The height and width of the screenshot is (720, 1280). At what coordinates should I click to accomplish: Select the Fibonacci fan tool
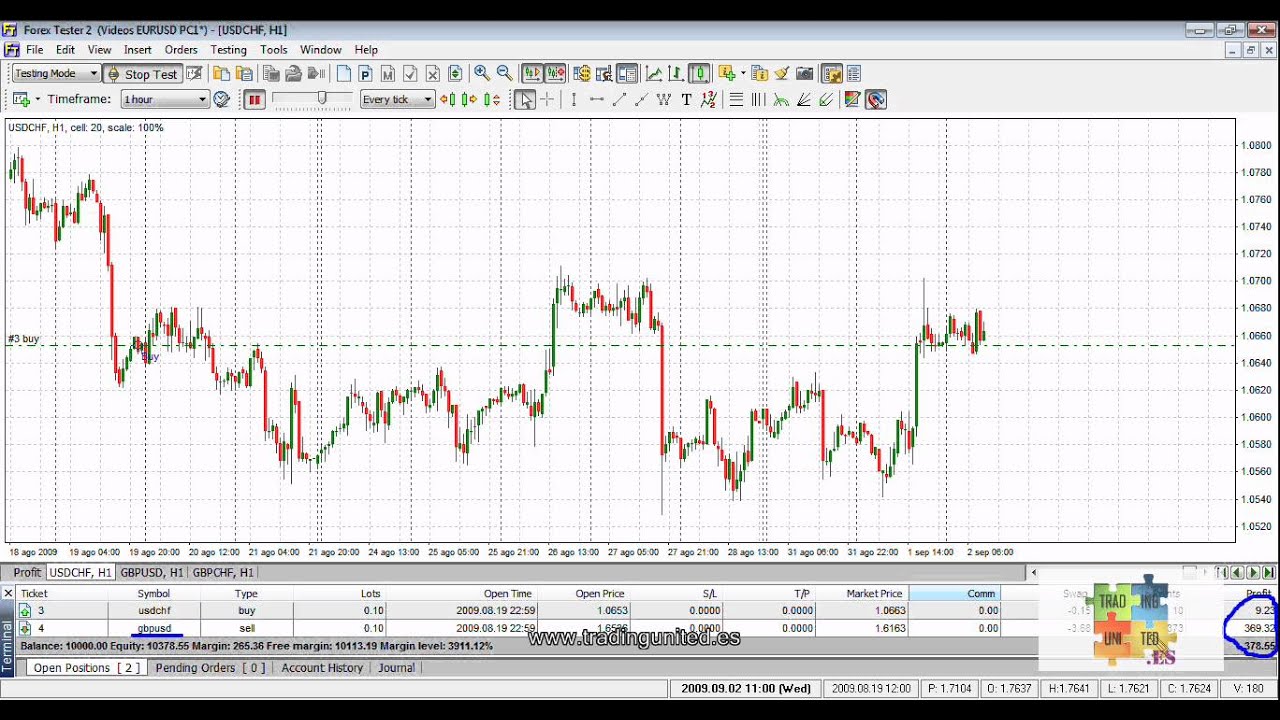click(x=804, y=100)
